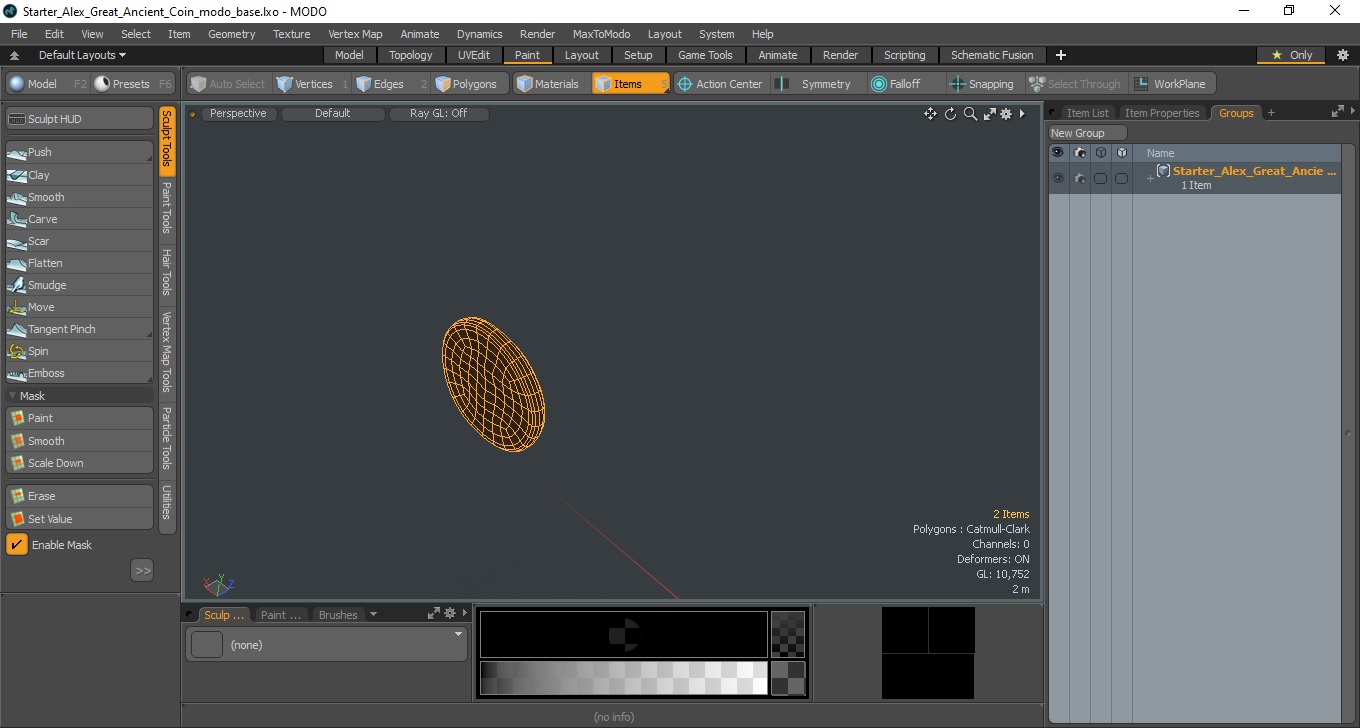Open application settings gear at top right
The width and height of the screenshot is (1360, 728).
(1342, 55)
